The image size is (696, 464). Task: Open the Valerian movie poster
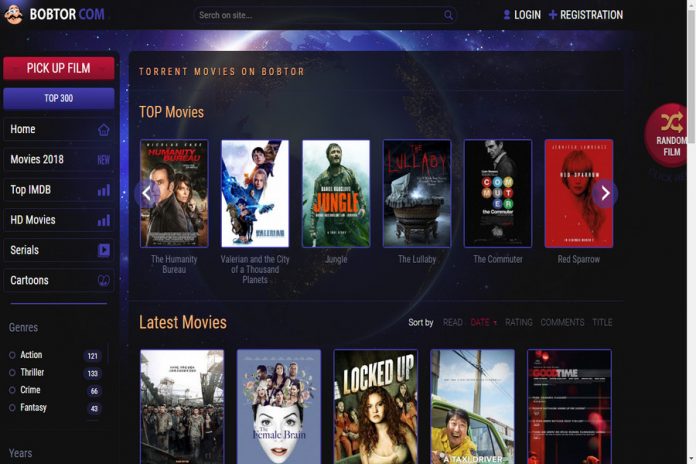(255, 194)
